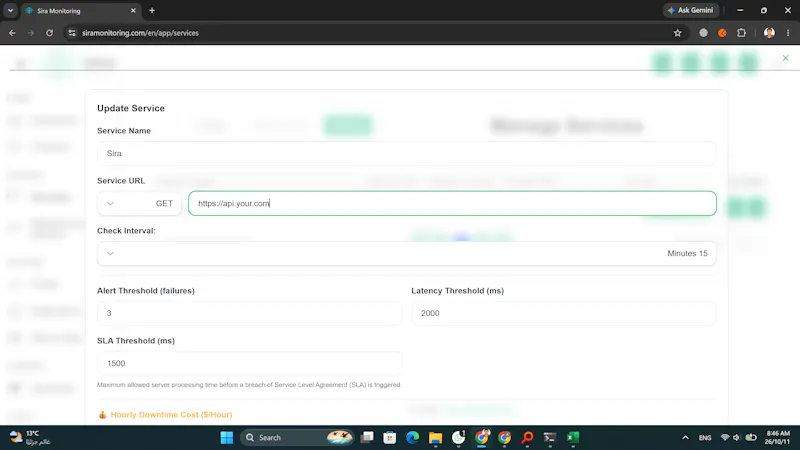800x450 pixels.
Task: Open the Wi-Fi network settings icon
Action: [x=724, y=437]
